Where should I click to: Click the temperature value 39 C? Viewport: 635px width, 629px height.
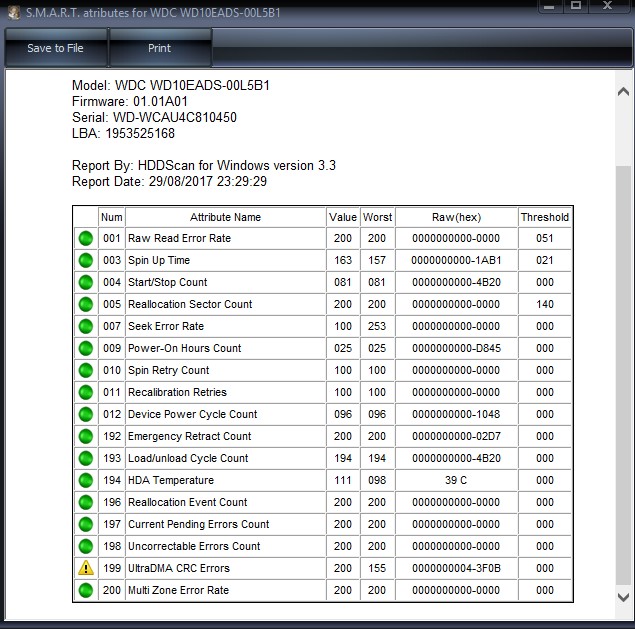coord(456,480)
